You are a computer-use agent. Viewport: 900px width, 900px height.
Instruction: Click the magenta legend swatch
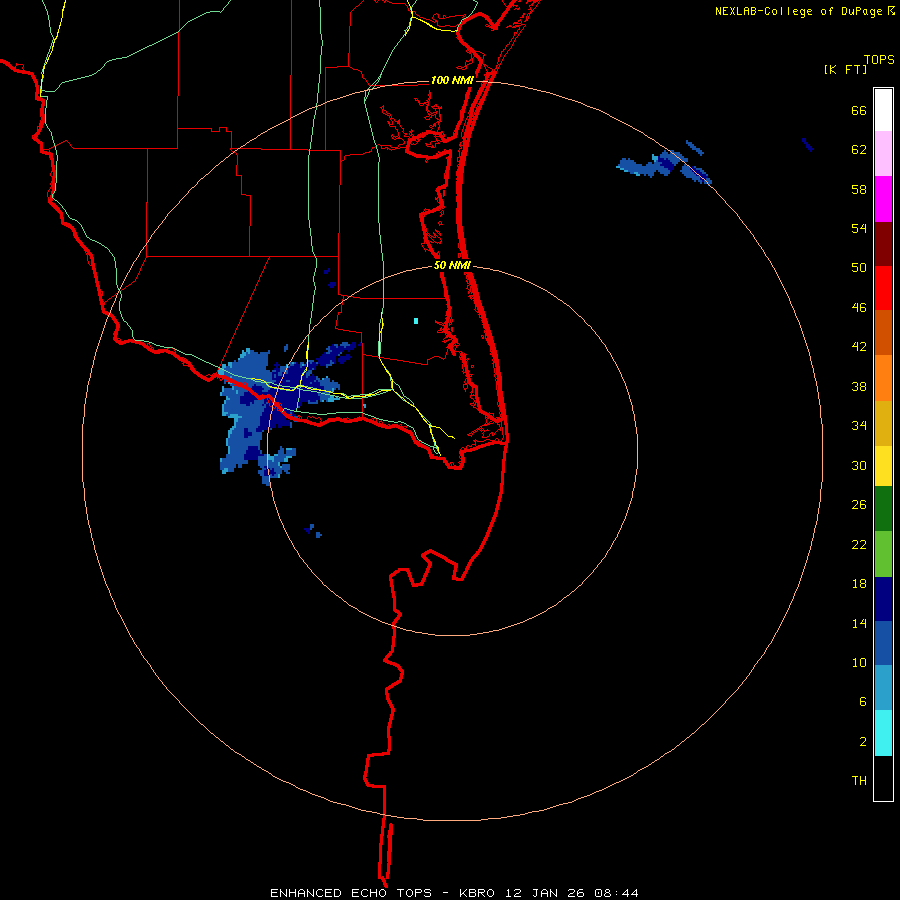click(883, 199)
